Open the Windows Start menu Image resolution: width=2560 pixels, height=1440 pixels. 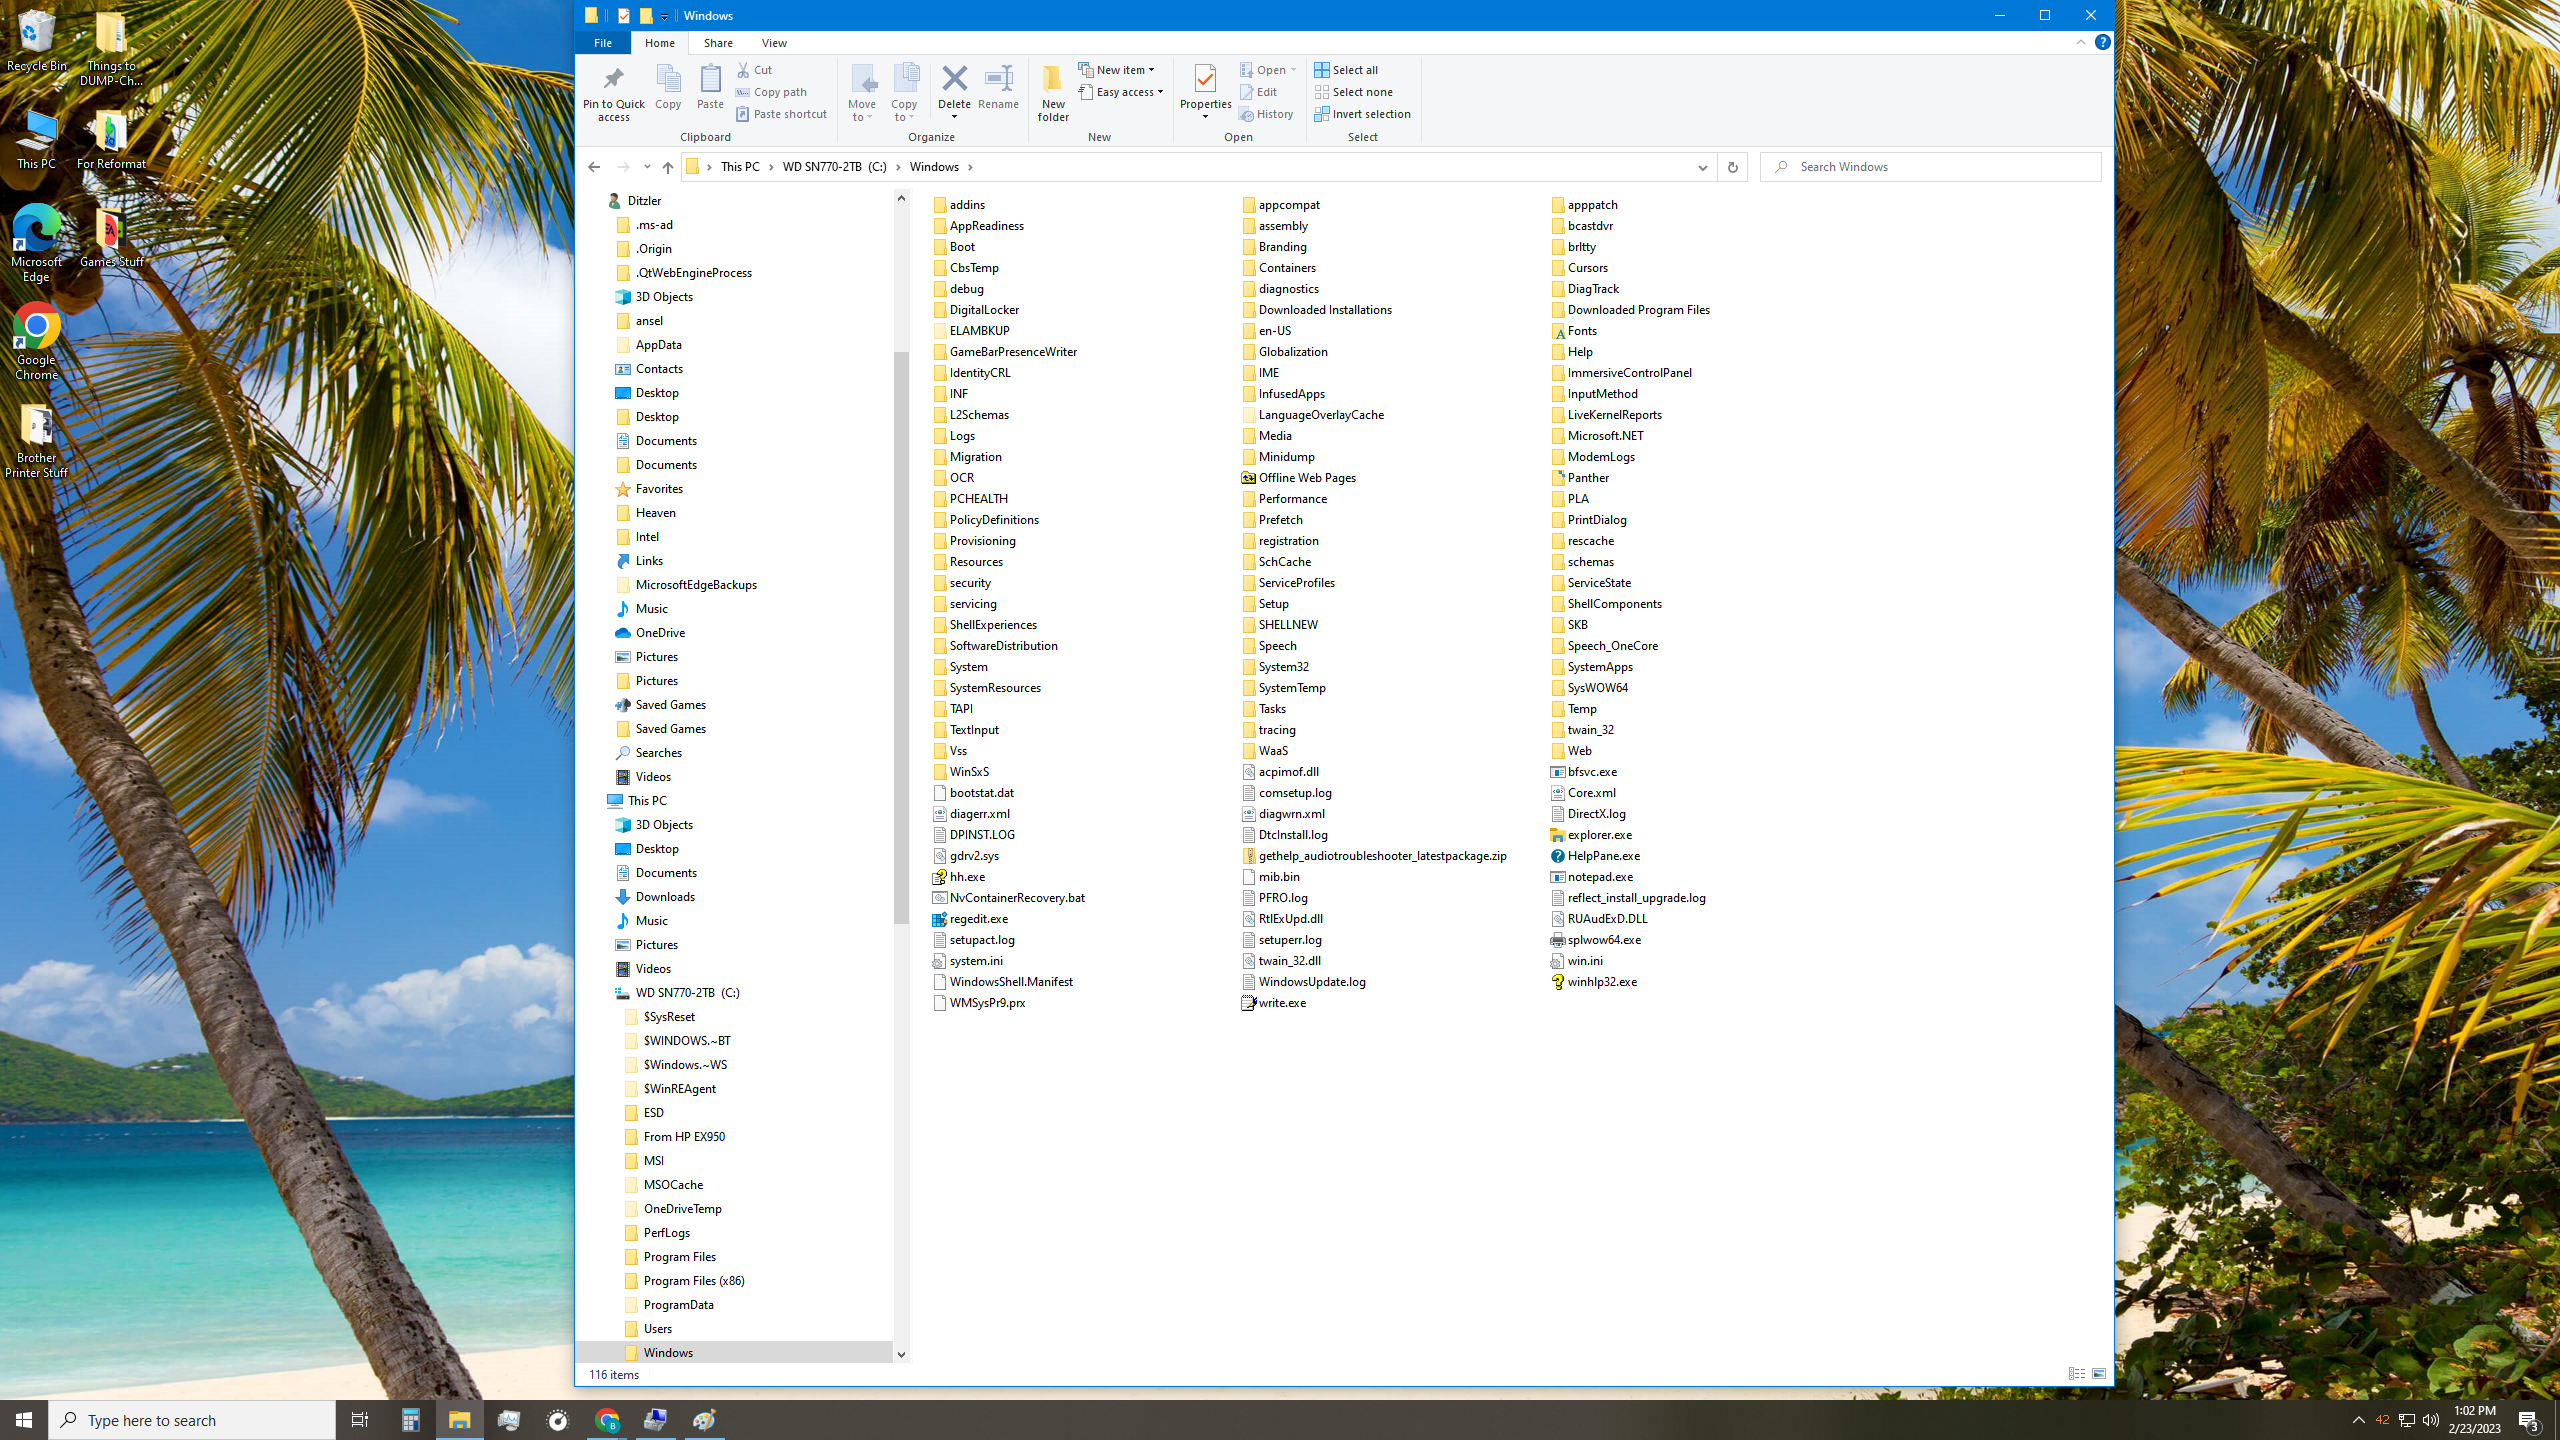(x=24, y=1420)
